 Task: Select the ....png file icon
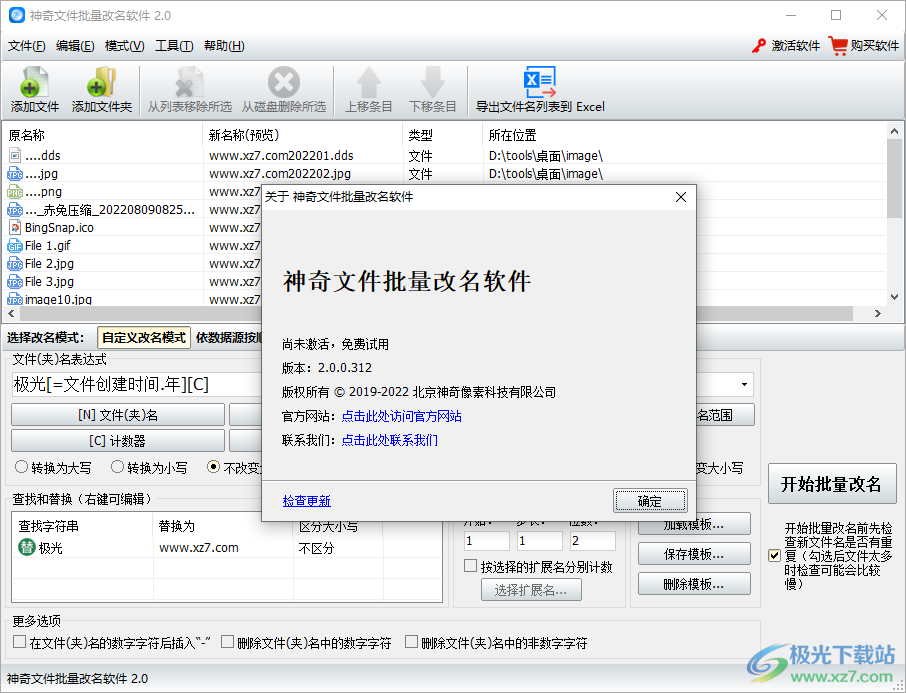[x=15, y=191]
